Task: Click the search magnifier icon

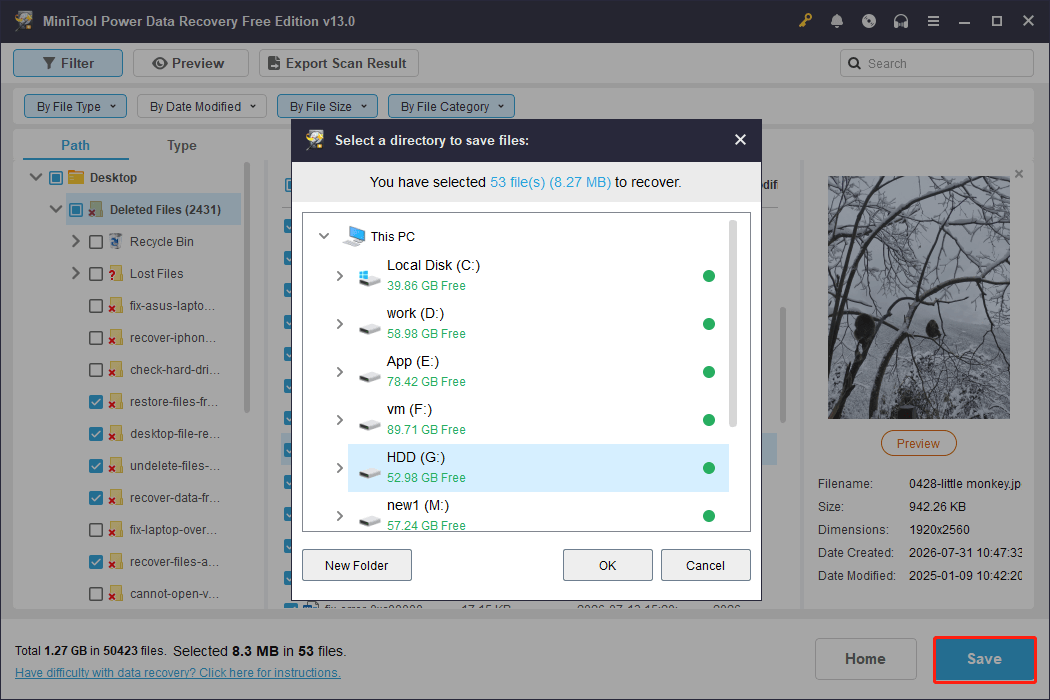Action: pyautogui.click(x=854, y=64)
